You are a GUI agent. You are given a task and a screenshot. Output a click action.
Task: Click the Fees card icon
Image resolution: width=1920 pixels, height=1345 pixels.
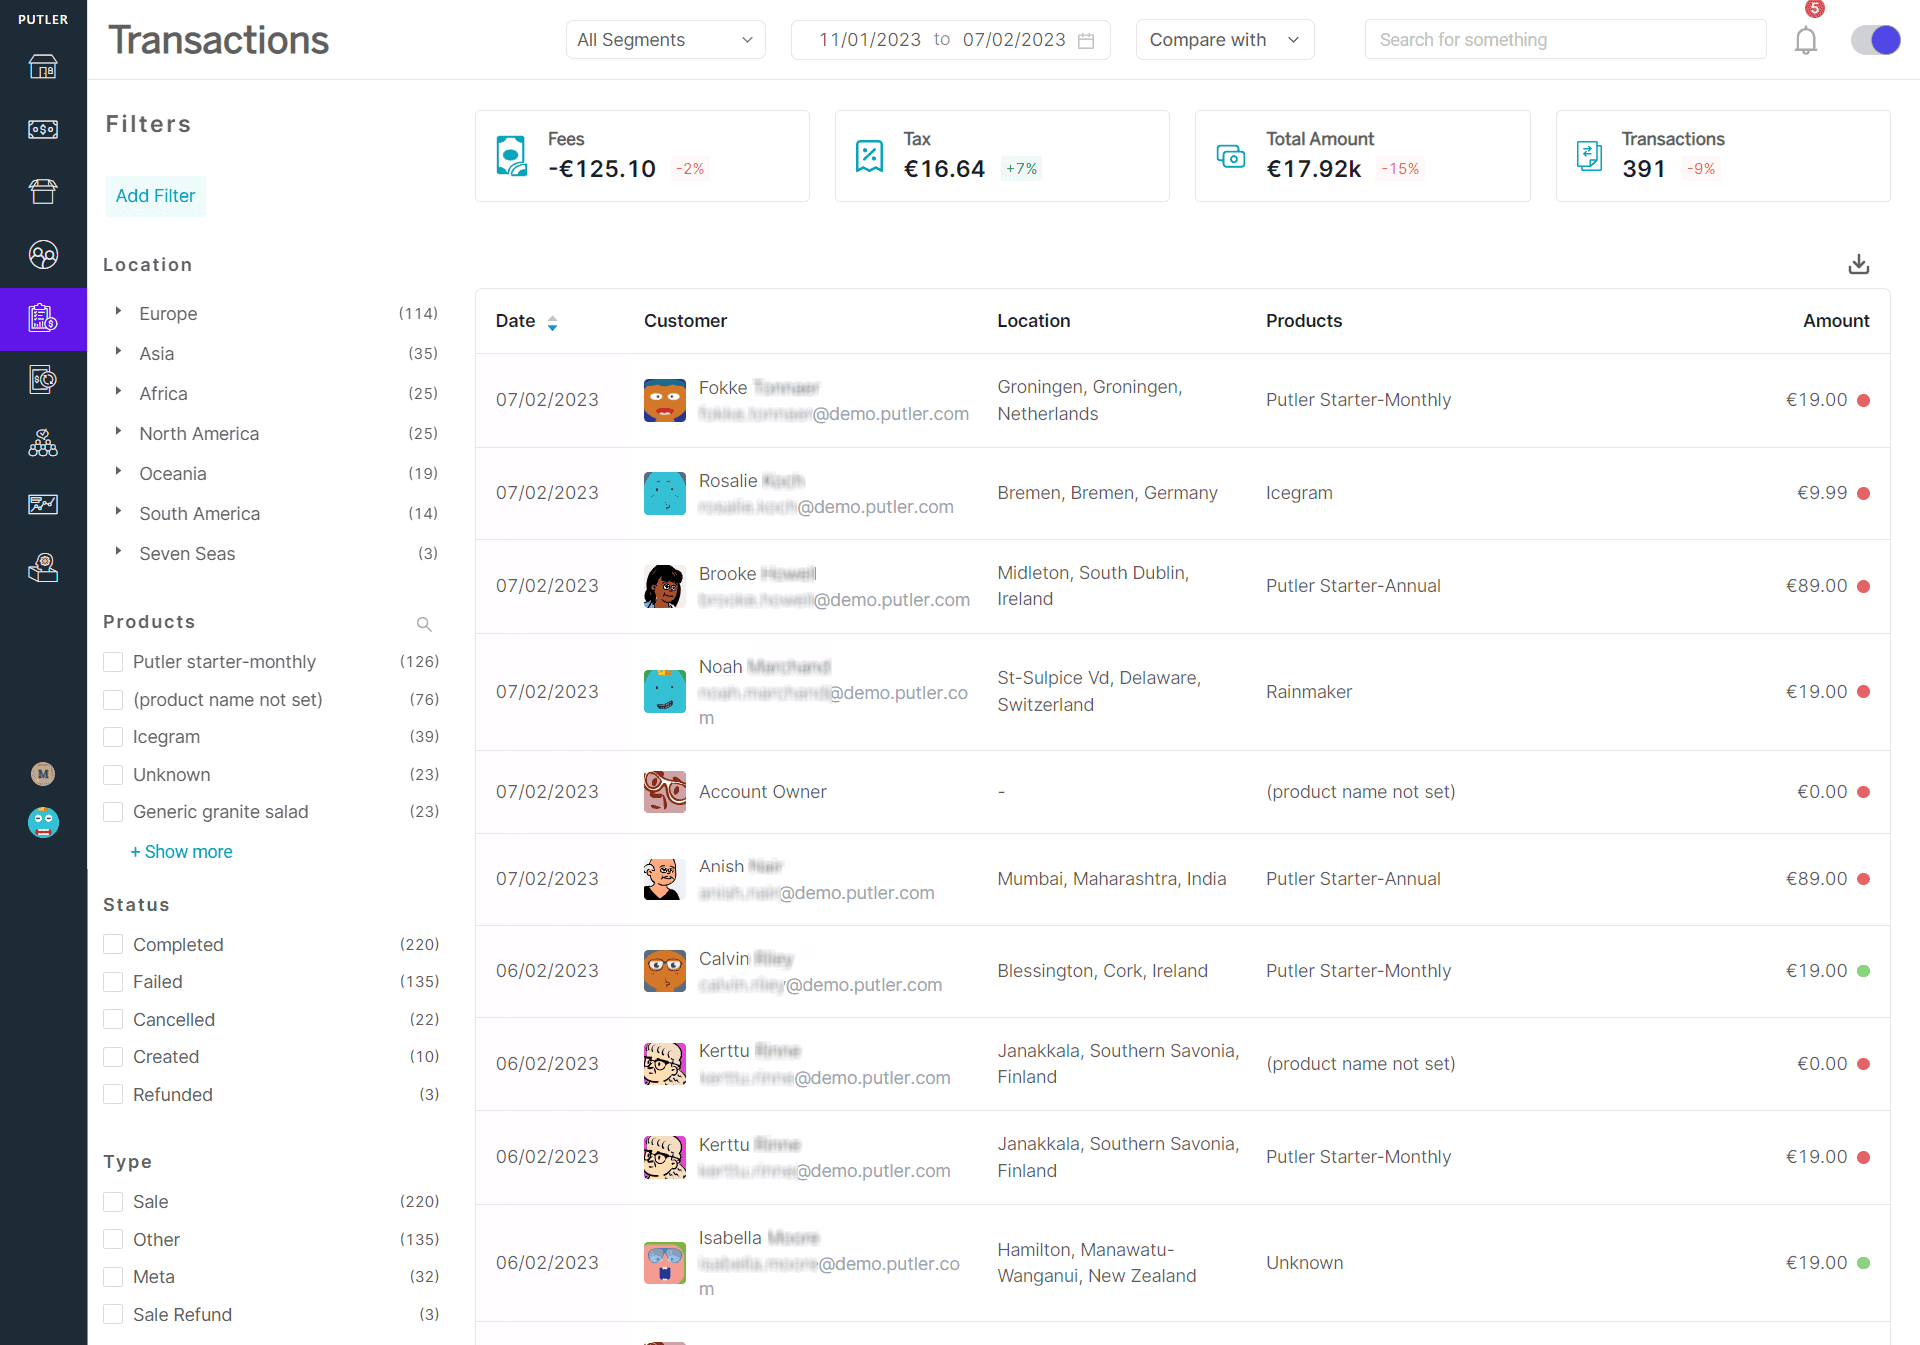coord(512,156)
